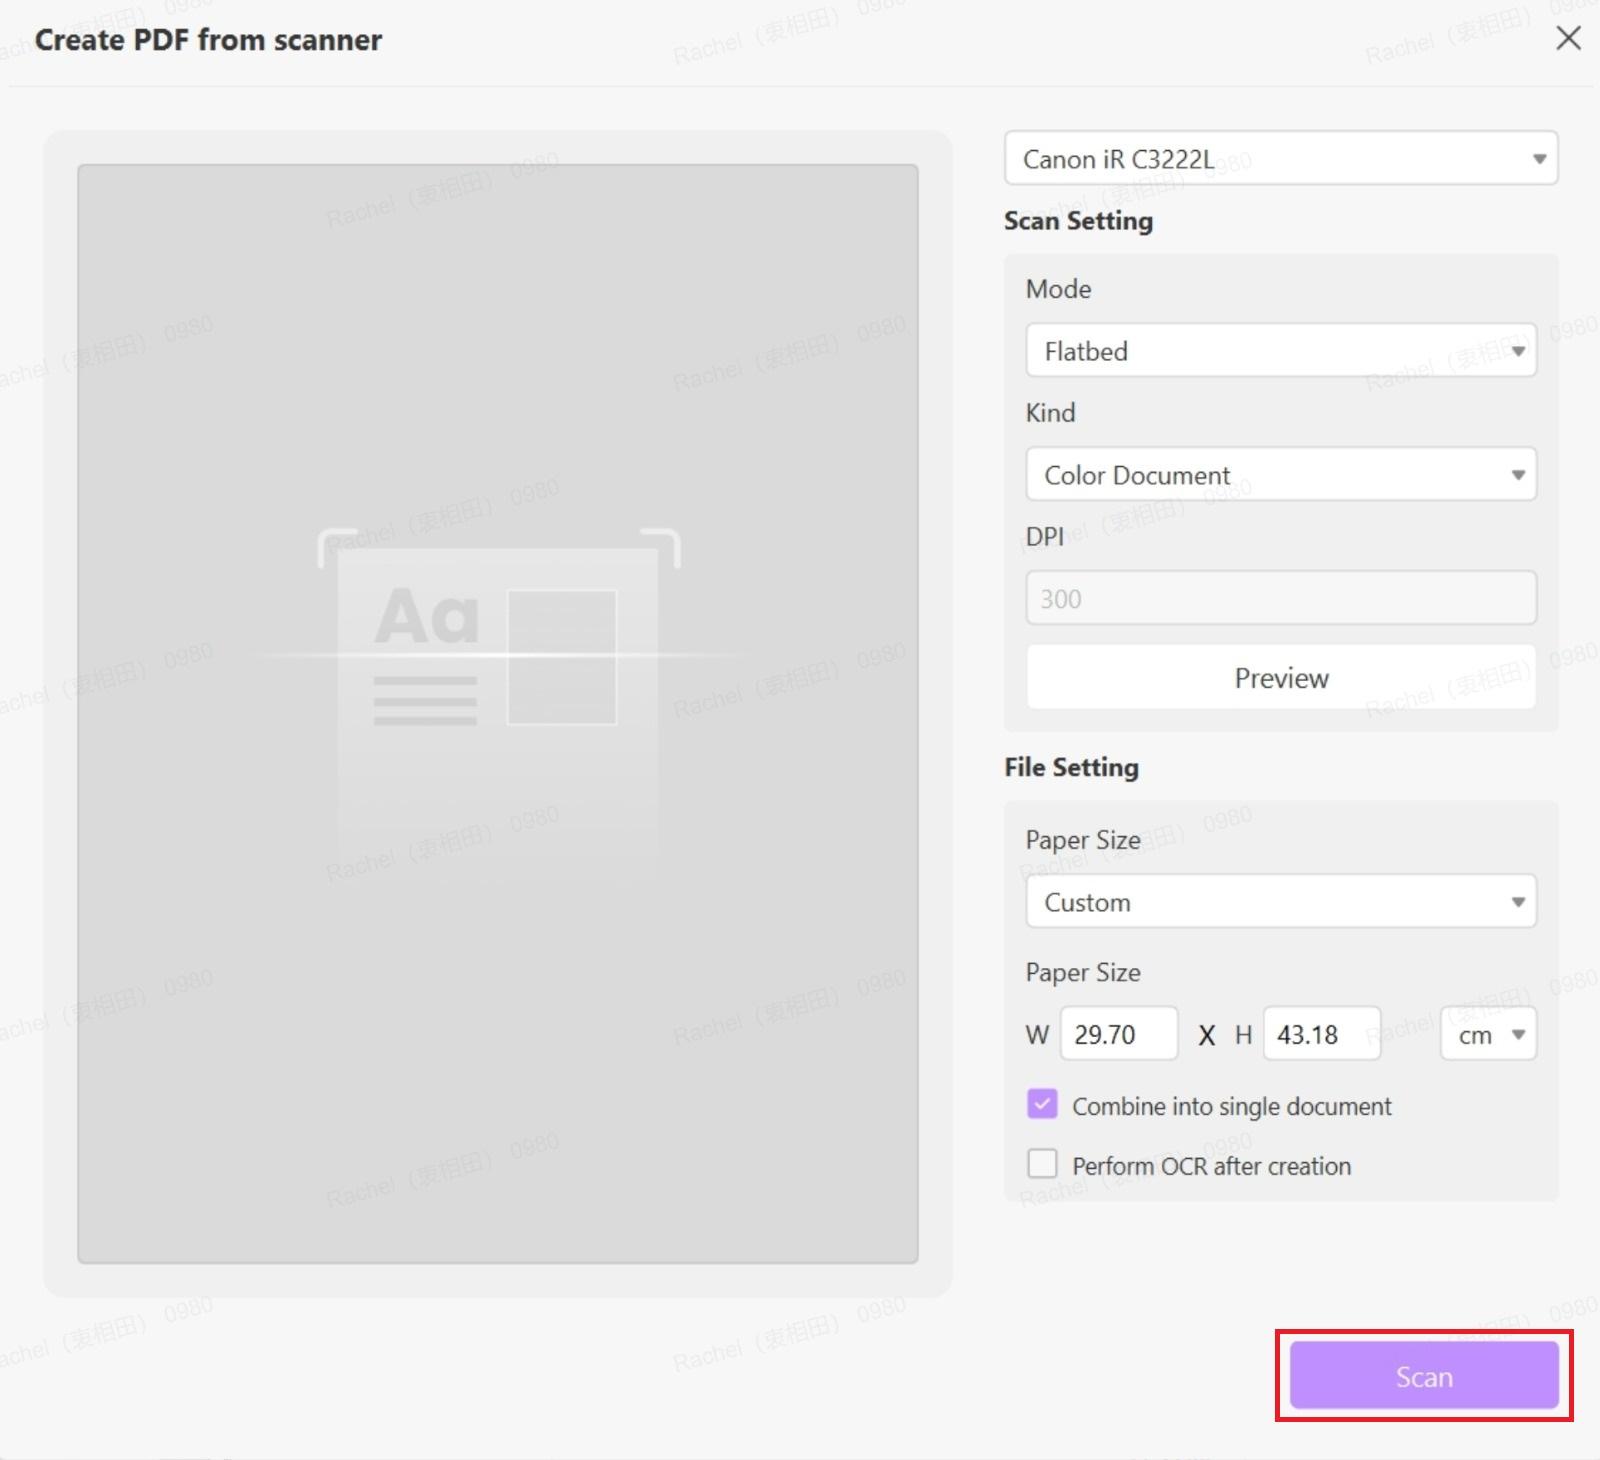Screen dimensions: 1600x1460
Task: Click the Mode dropdown arrow icon
Action: point(1517,351)
